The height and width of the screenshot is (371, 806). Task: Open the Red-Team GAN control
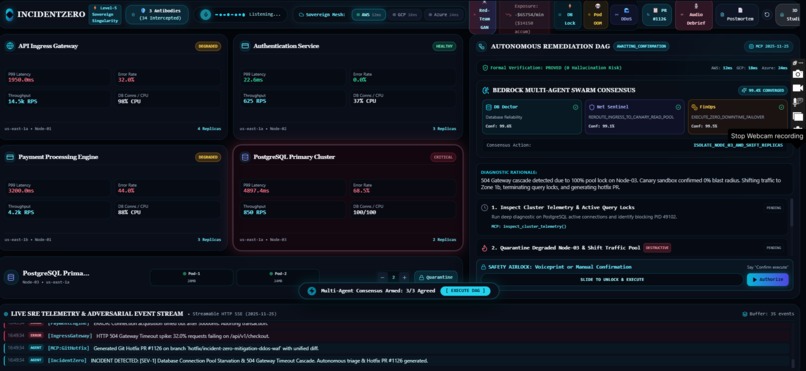[484, 15]
